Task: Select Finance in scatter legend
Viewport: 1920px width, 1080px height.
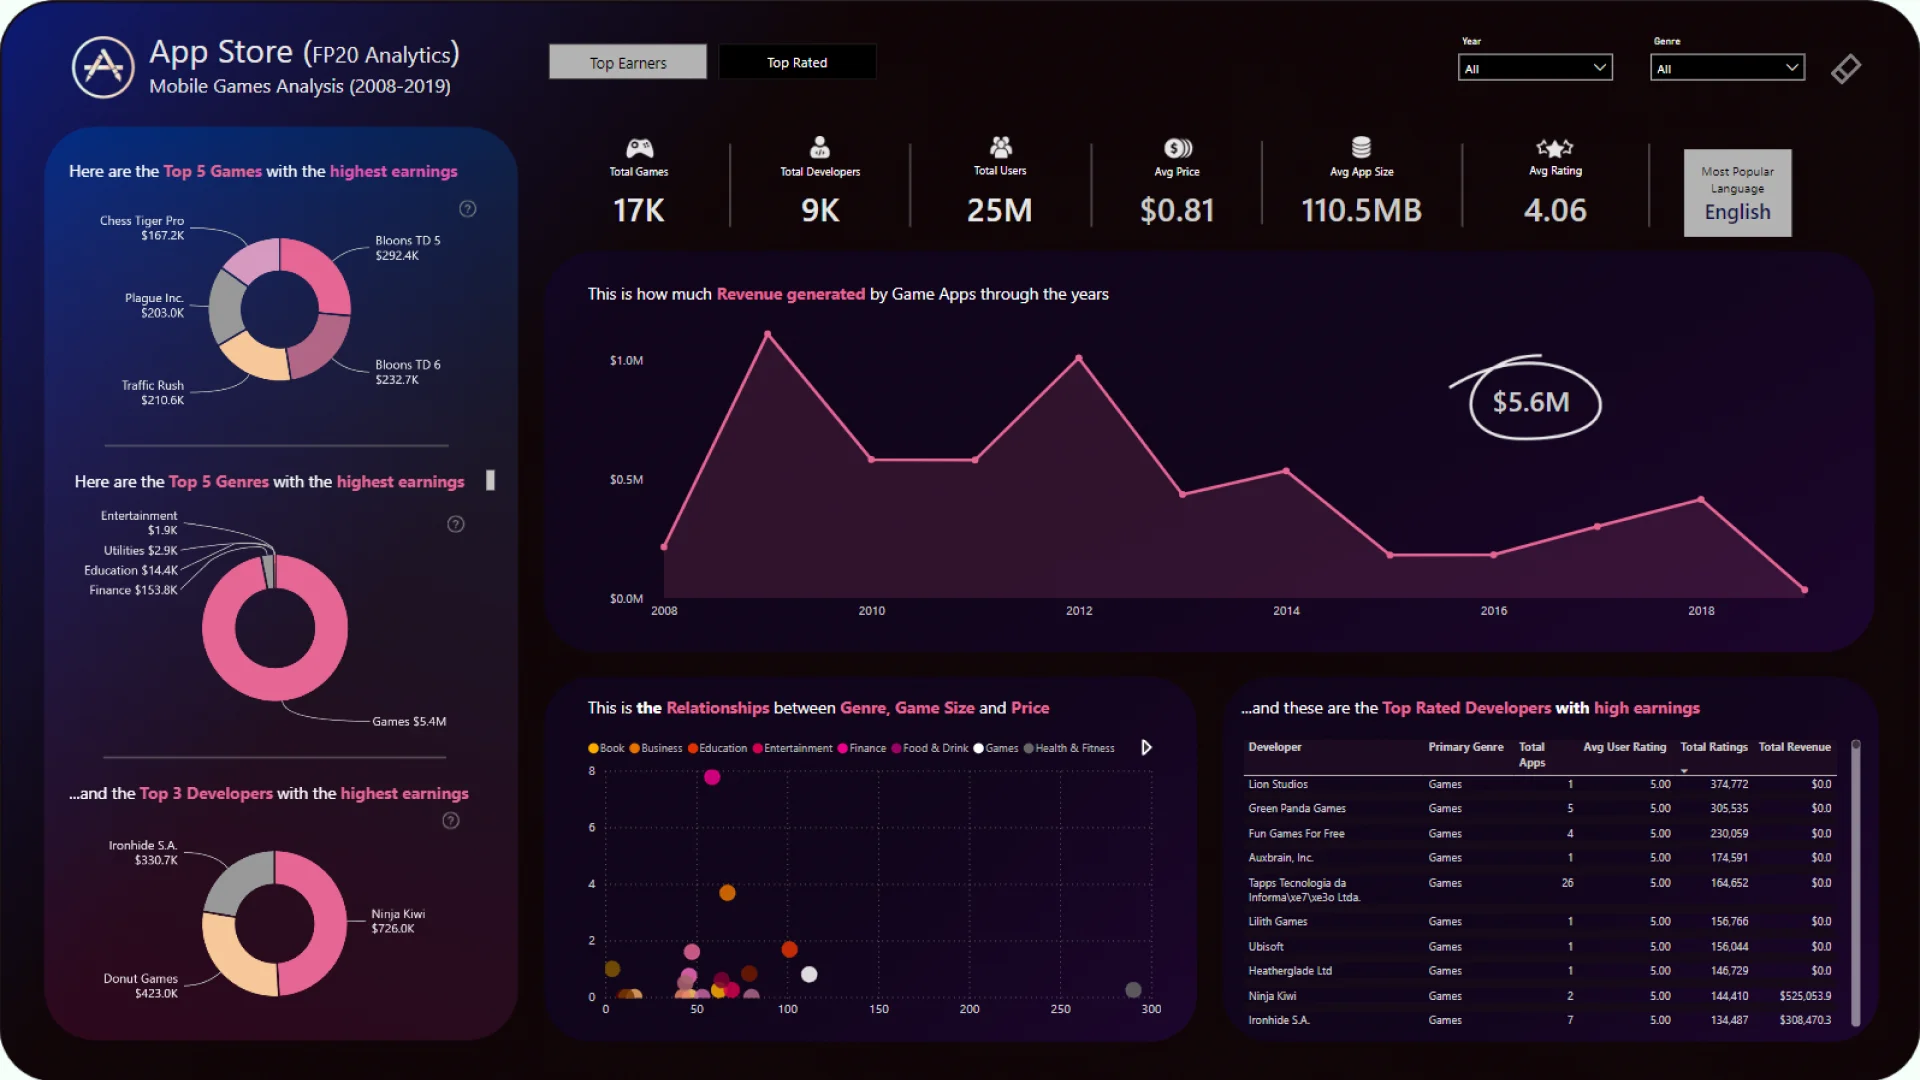Action: point(862,748)
